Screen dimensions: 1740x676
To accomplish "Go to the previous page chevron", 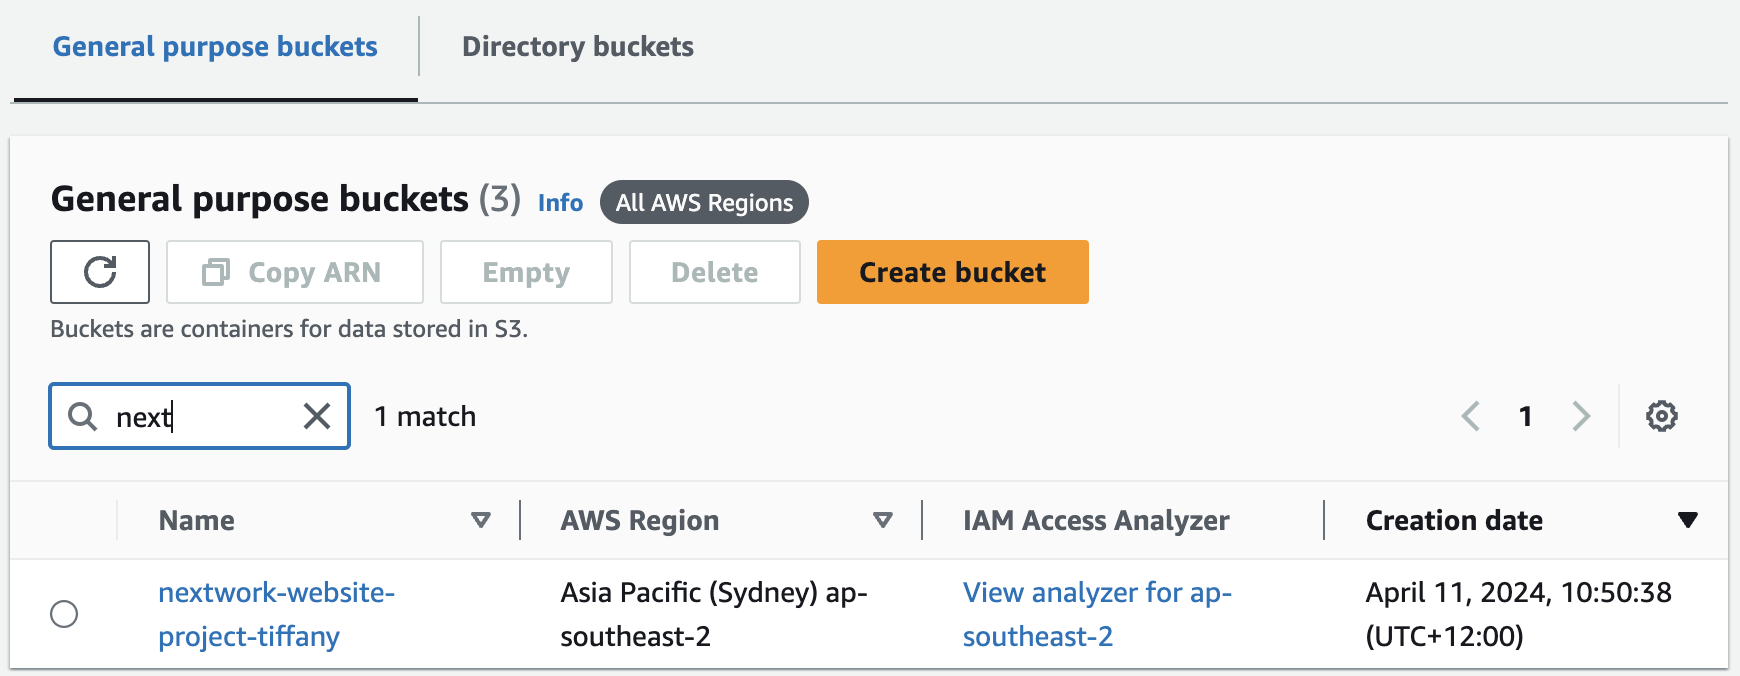I will [x=1470, y=416].
